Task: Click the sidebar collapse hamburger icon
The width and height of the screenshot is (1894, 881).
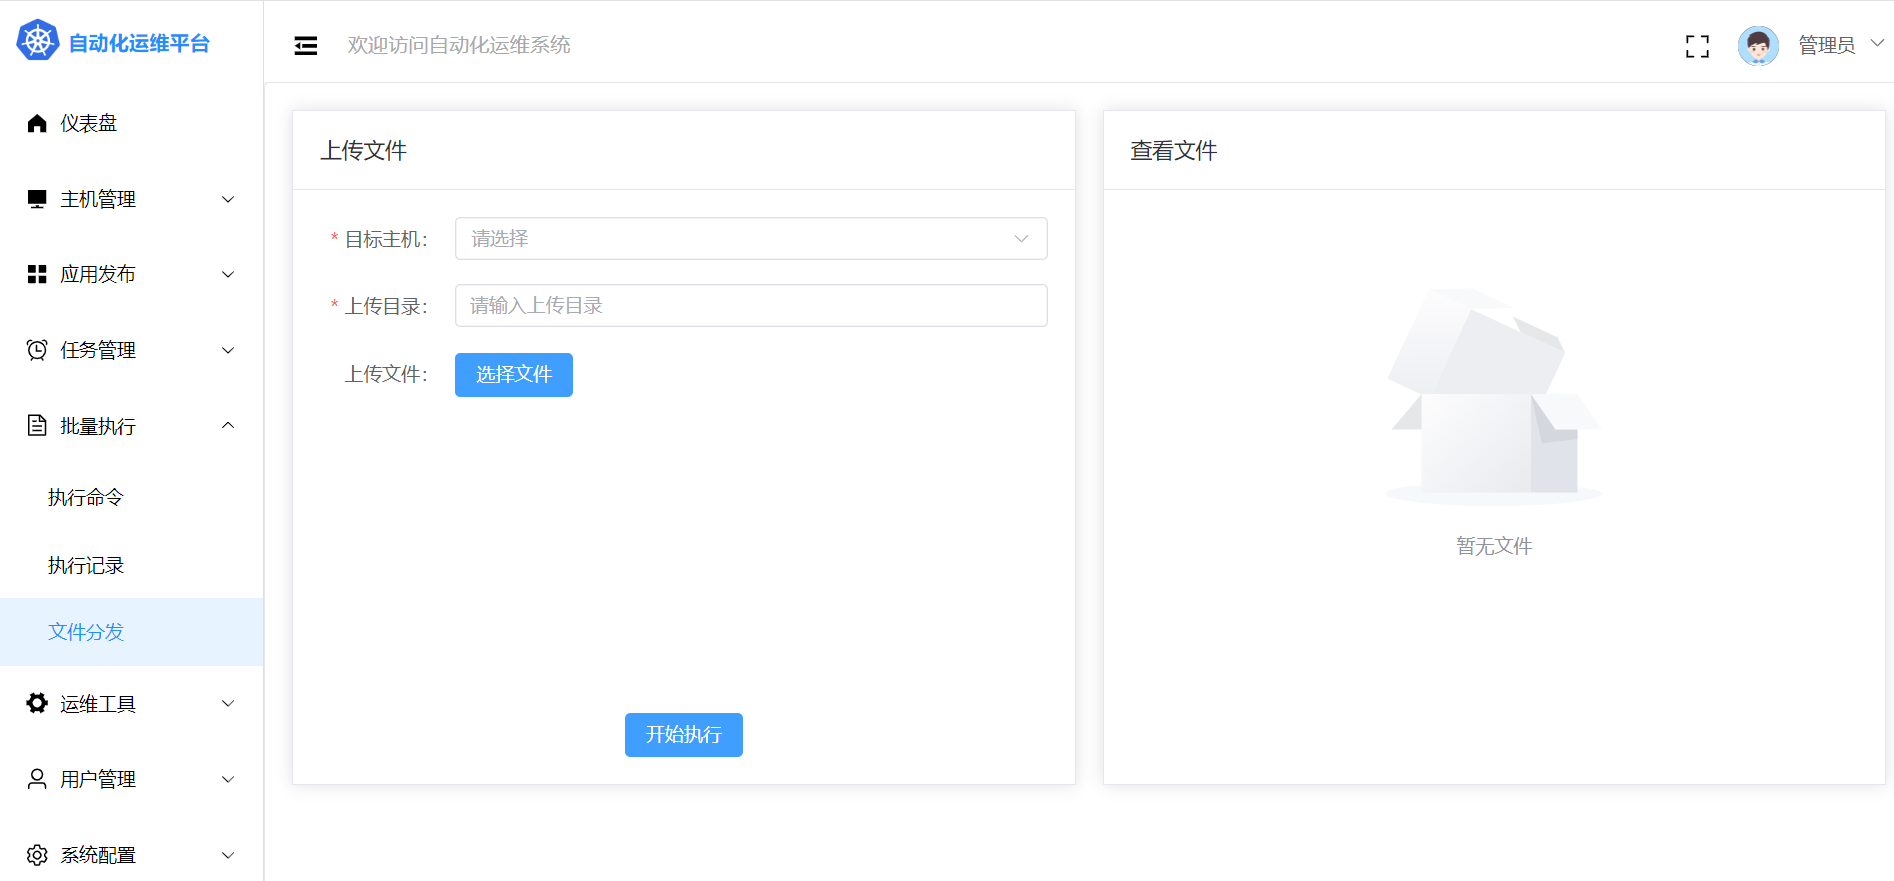Action: tap(306, 46)
